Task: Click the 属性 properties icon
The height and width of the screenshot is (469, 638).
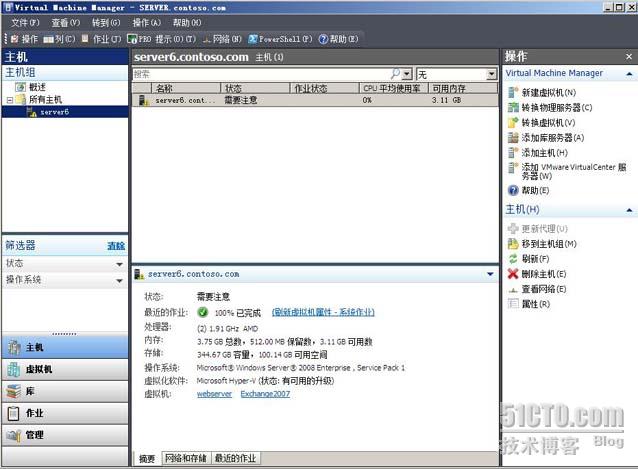Action: click(x=513, y=304)
